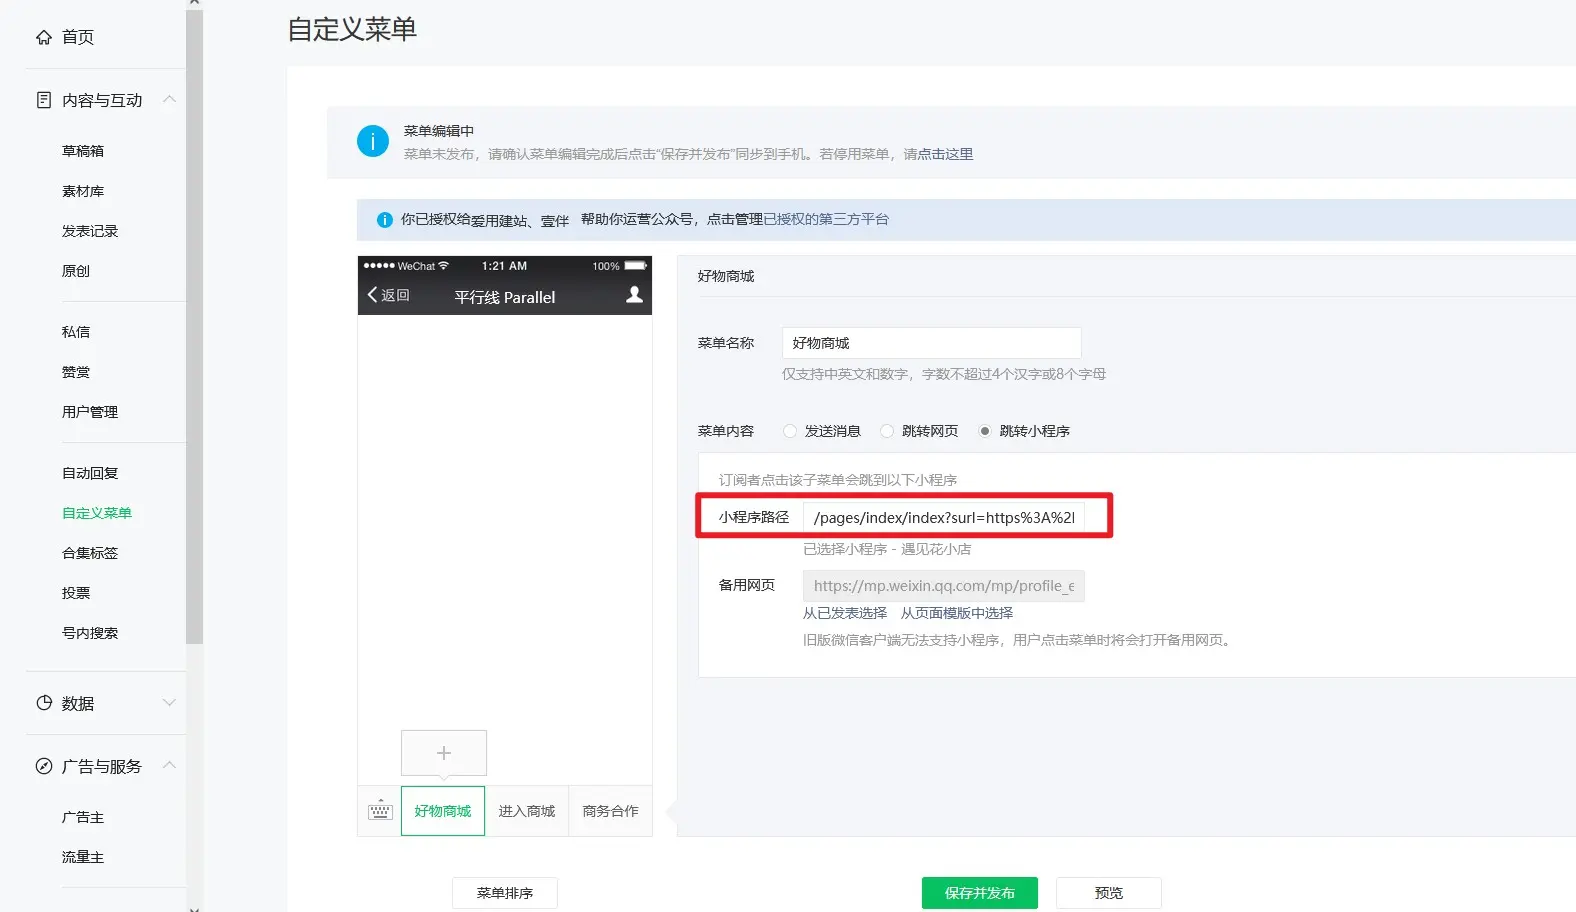Click the keyboard icon in phone preview
The image size is (1576, 912).
(x=380, y=811)
